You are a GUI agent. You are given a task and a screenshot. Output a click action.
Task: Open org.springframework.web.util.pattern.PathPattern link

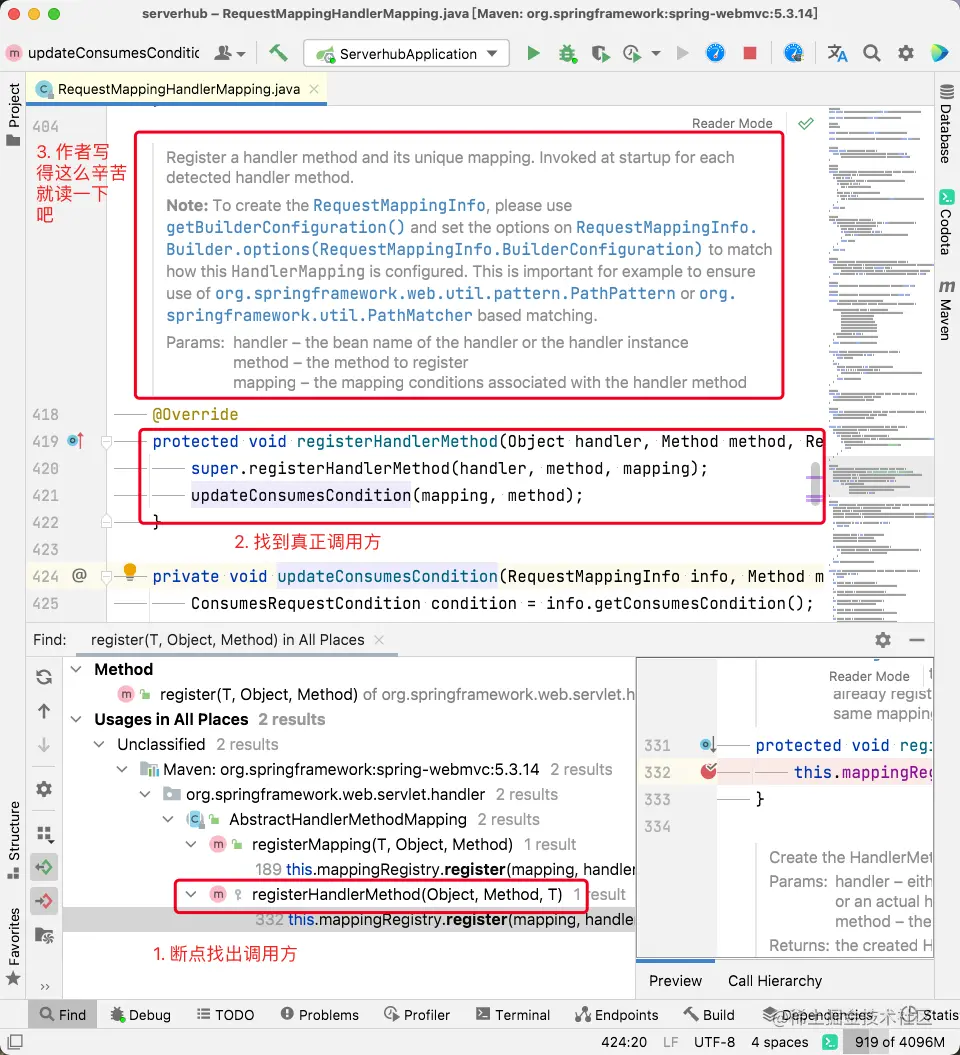[x=445, y=293]
